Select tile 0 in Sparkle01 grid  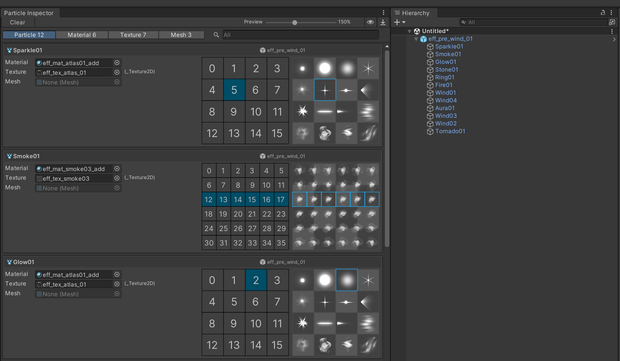[x=212, y=68]
